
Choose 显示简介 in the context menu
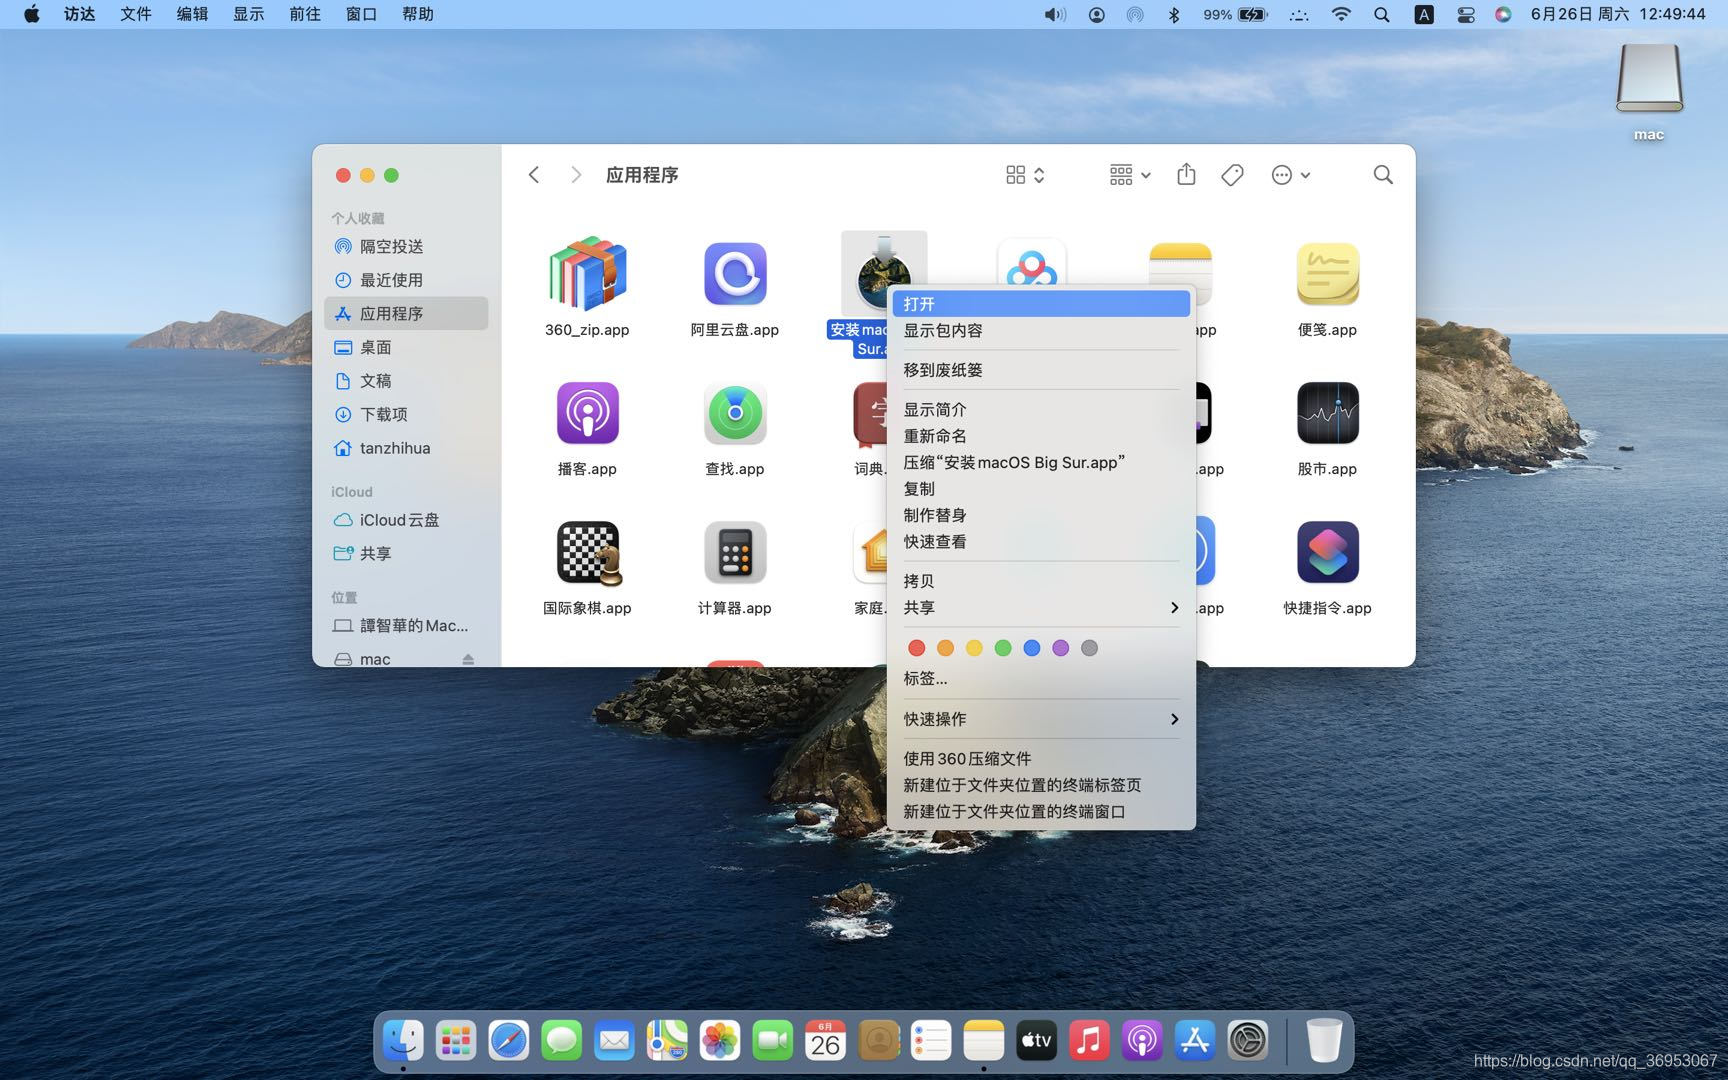tap(1041, 410)
